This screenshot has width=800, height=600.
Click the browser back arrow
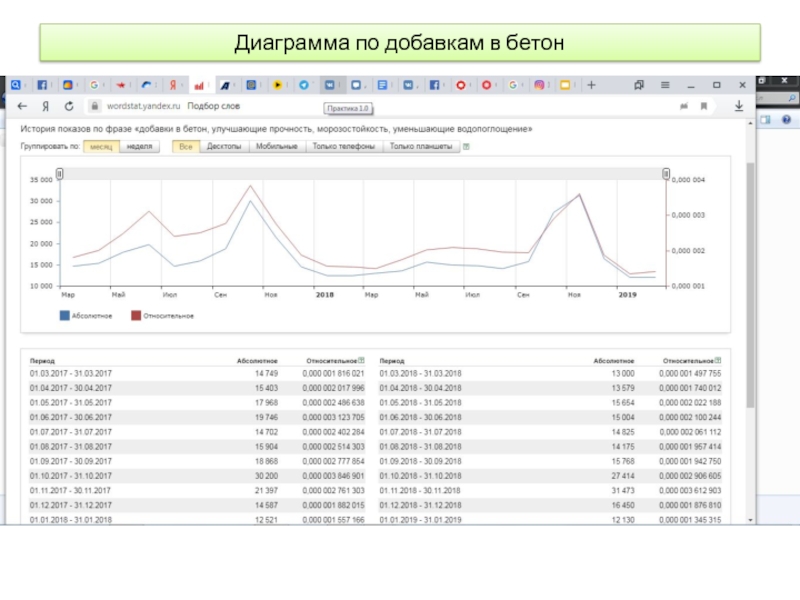[23, 105]
